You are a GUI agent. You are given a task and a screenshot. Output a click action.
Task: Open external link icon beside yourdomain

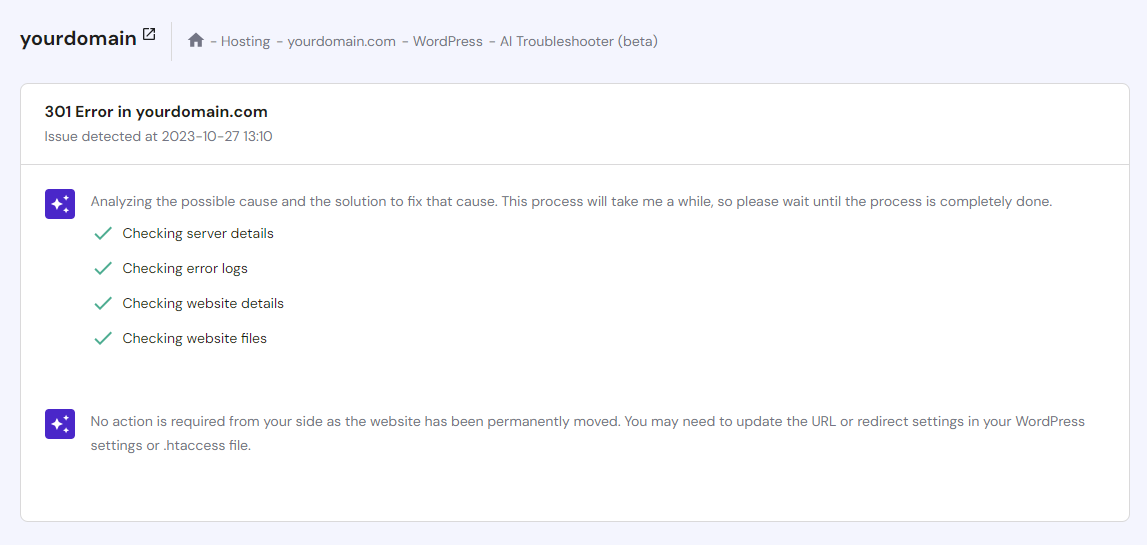tap(149, 35)
